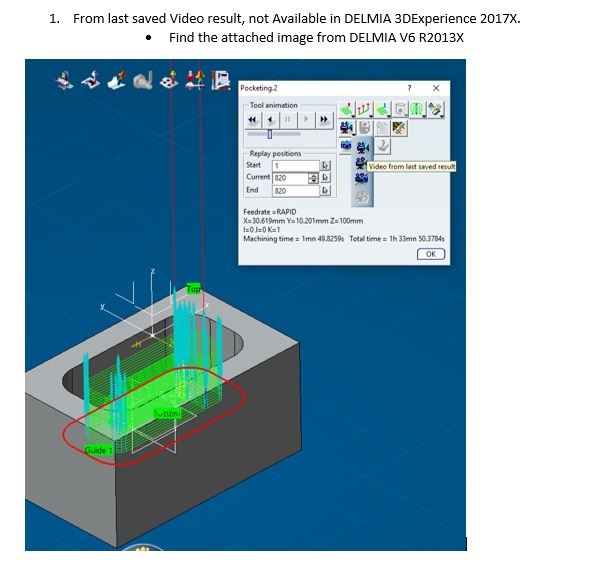The height and width of the screenshot is (585, 615).
Task: Click the X=30.619mm Y=10.201mm Z=100mm line
Action: (x=303, y=221)
